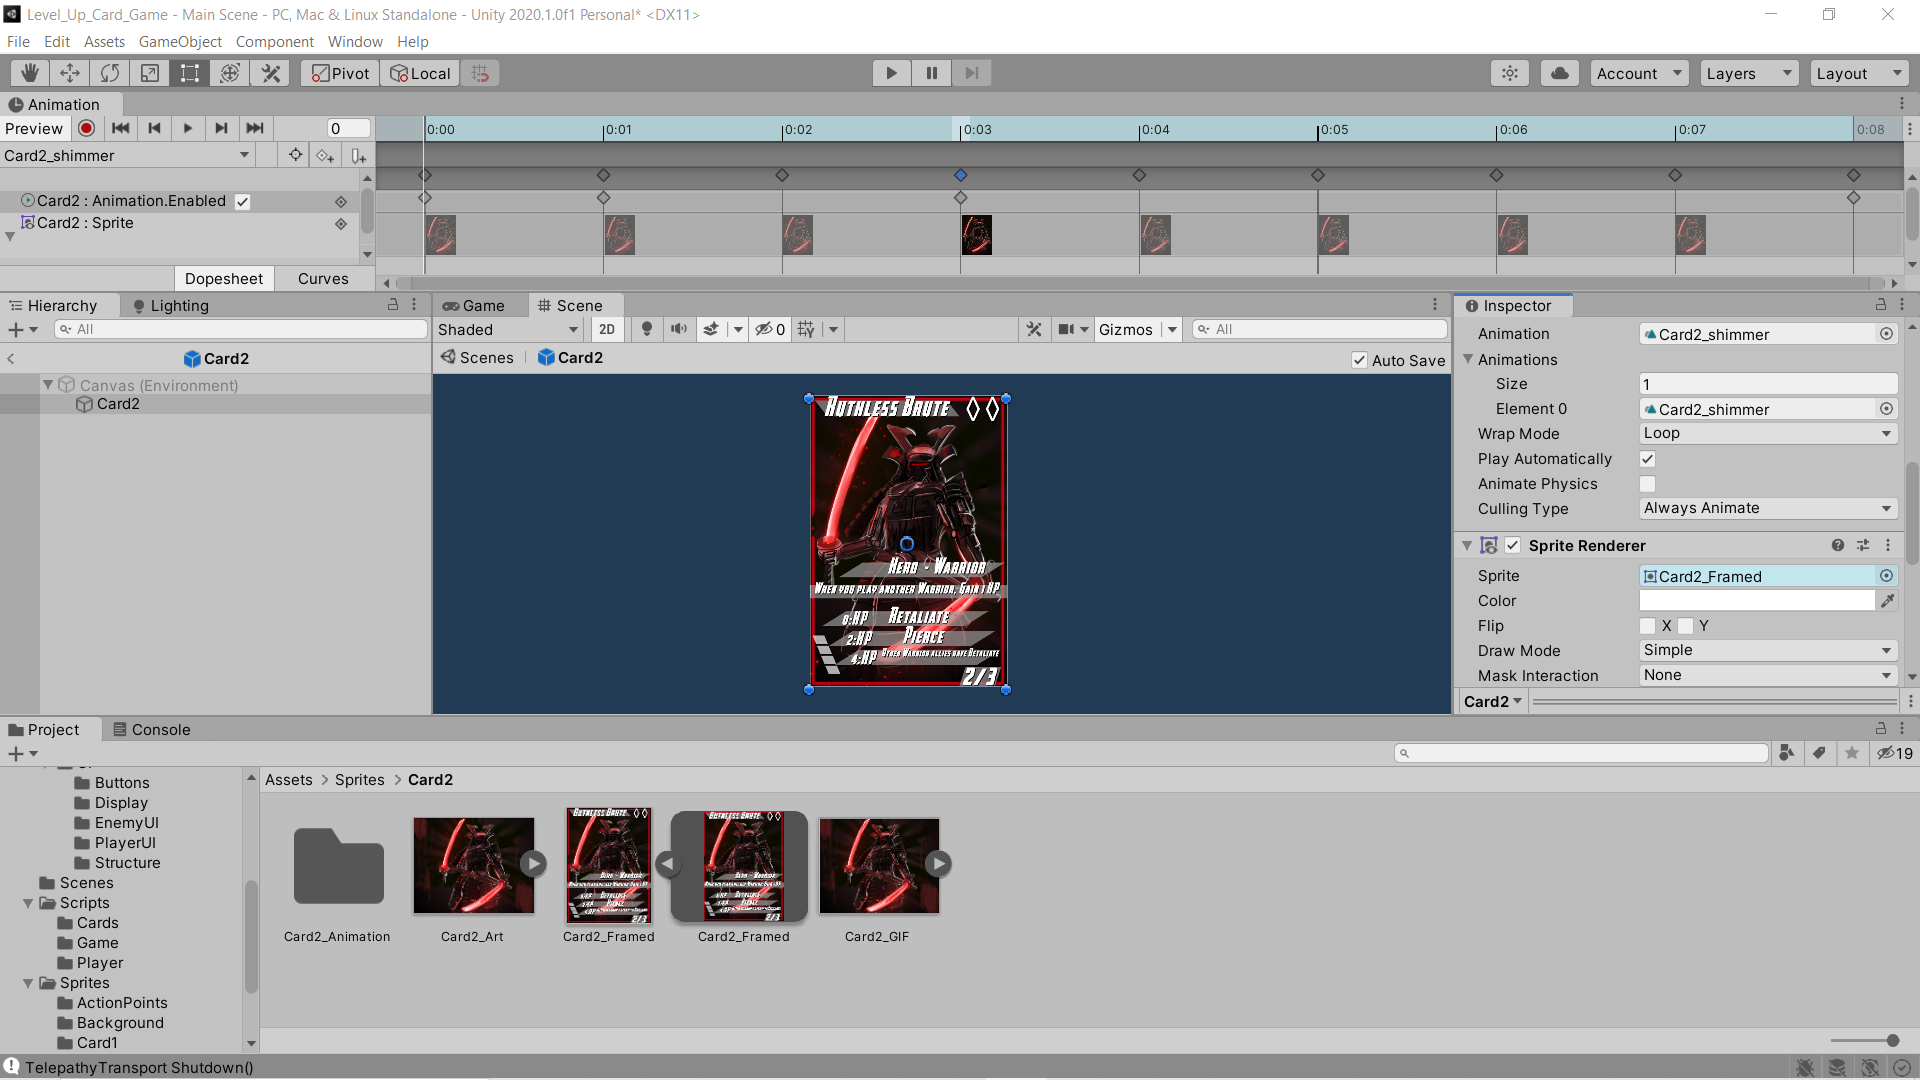Toggle scene effects icon
This screenshot has height=1080, width=1920.
(711, 329)
